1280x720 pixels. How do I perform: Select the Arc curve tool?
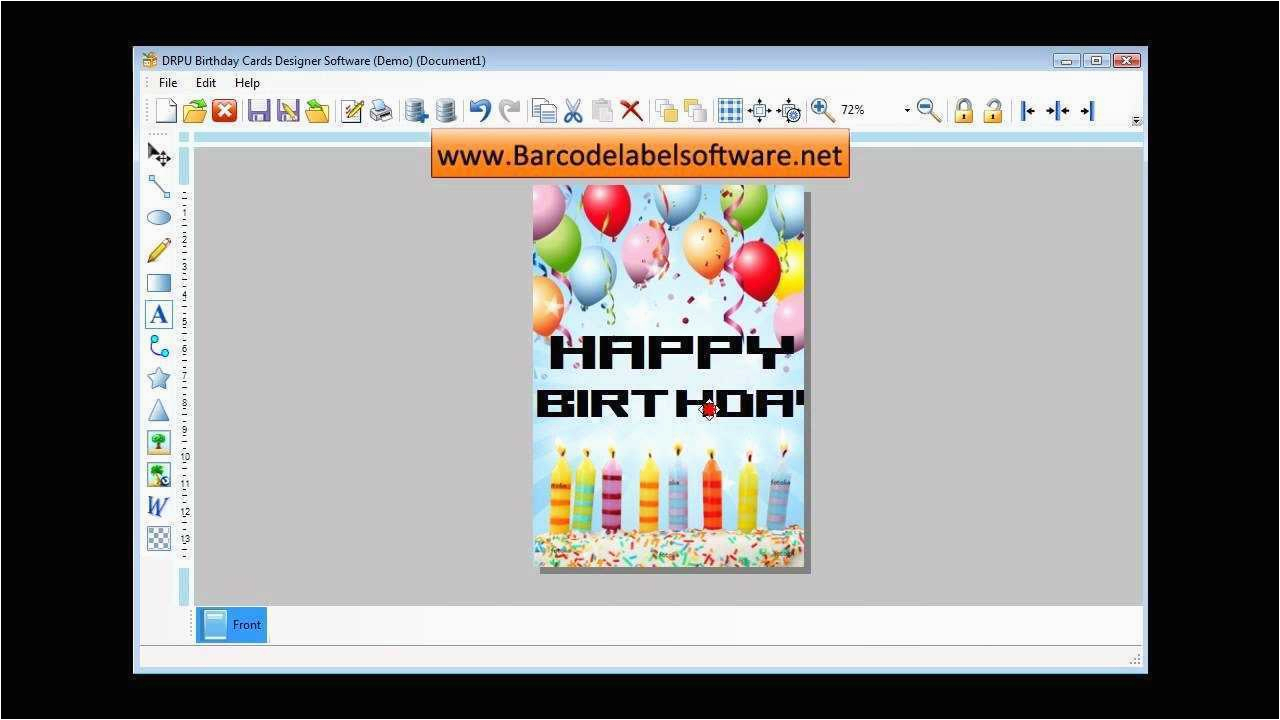(x=159, y=346)
